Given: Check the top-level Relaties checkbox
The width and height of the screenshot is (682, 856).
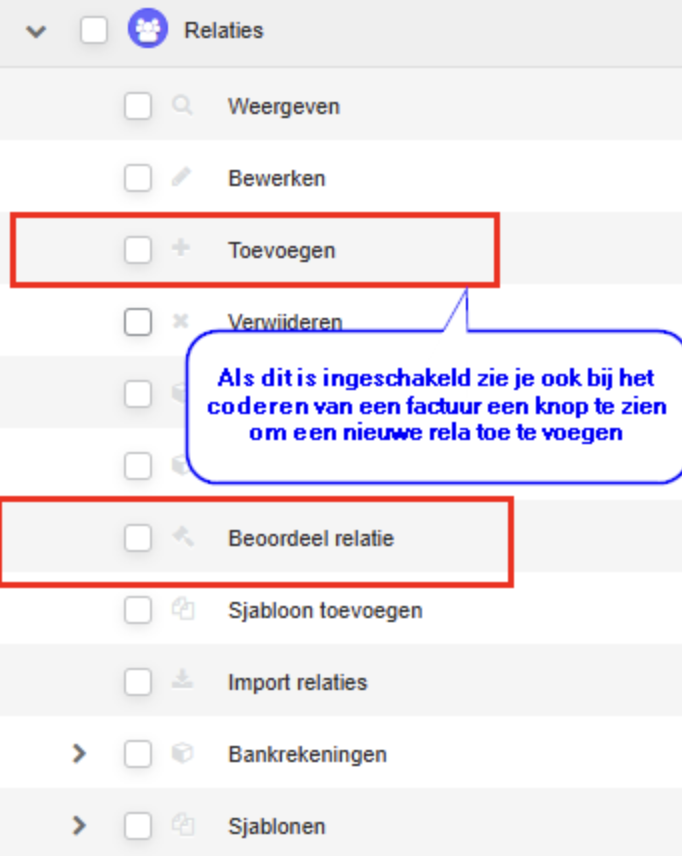Looking at the screenshot, I should (94, 31).
